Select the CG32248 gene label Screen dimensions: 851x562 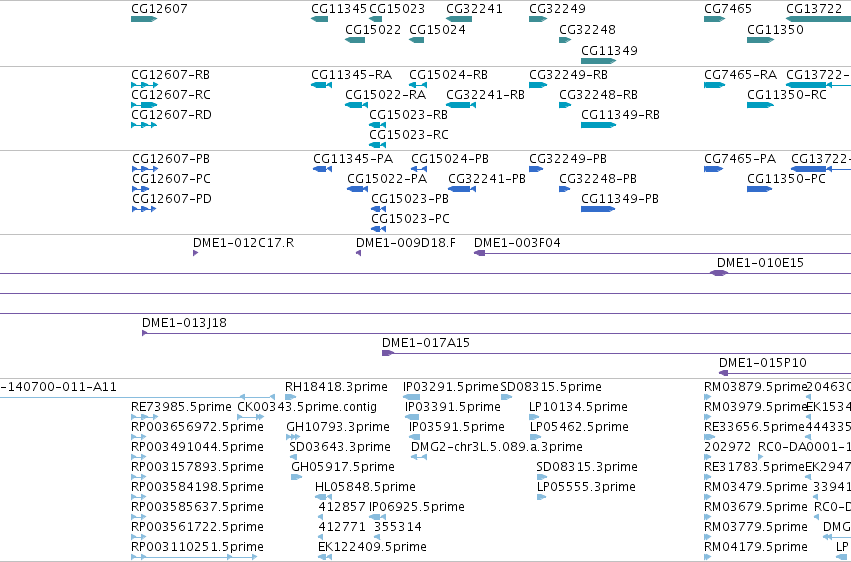(587, 29)
